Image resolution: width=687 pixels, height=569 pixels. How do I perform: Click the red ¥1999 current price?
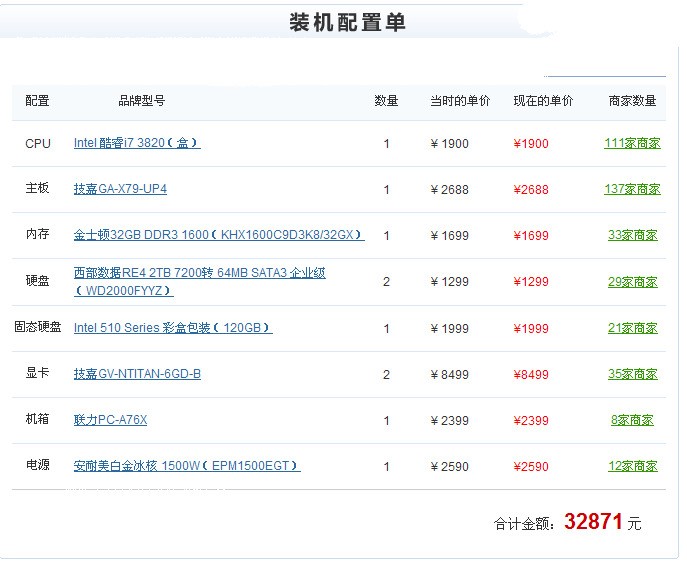pyautogui.click(x=531, y=329)
